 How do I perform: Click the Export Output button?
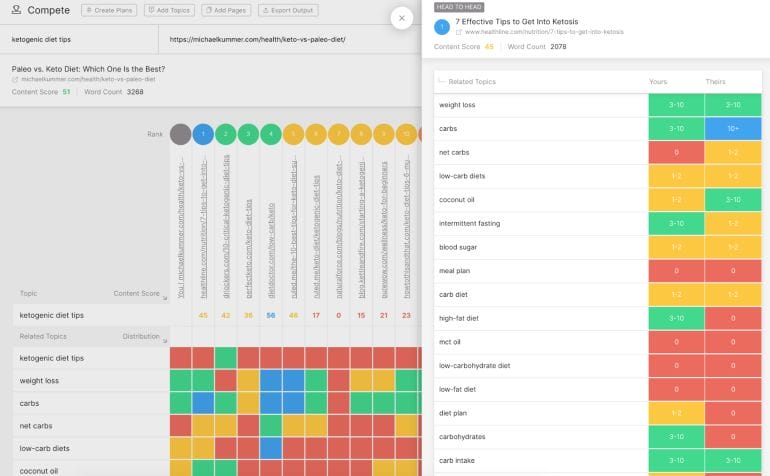click(x=288, y=10)
